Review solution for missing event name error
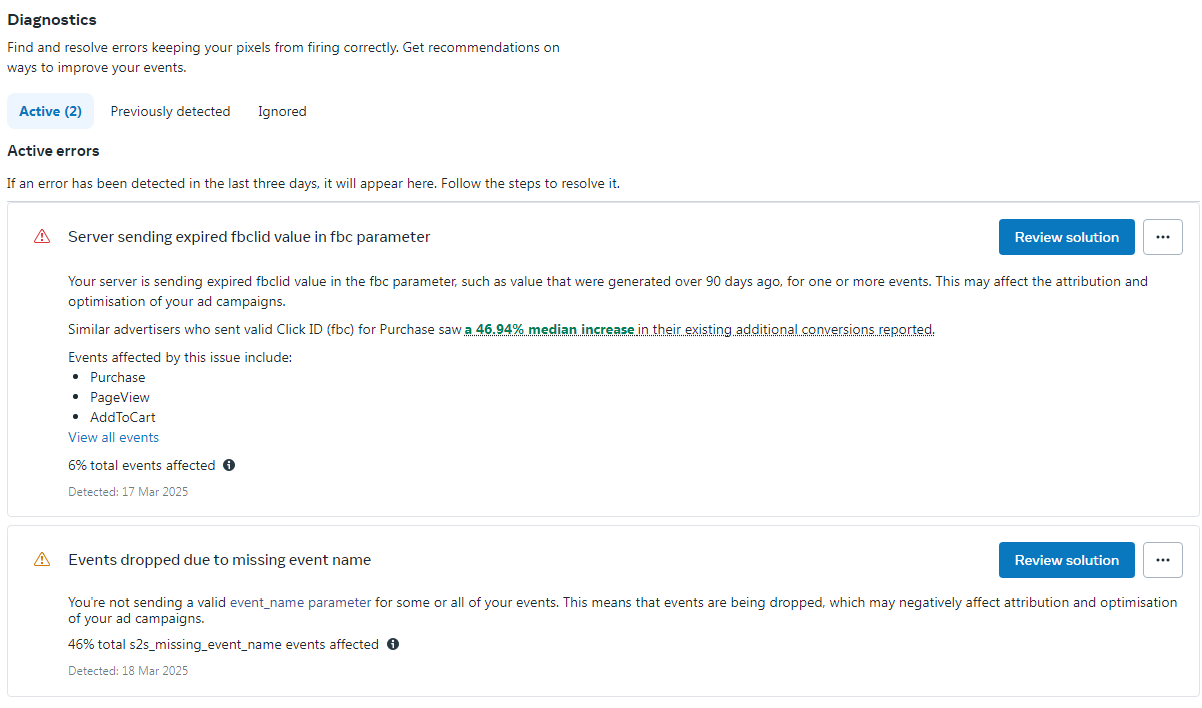 [1066, 560]
